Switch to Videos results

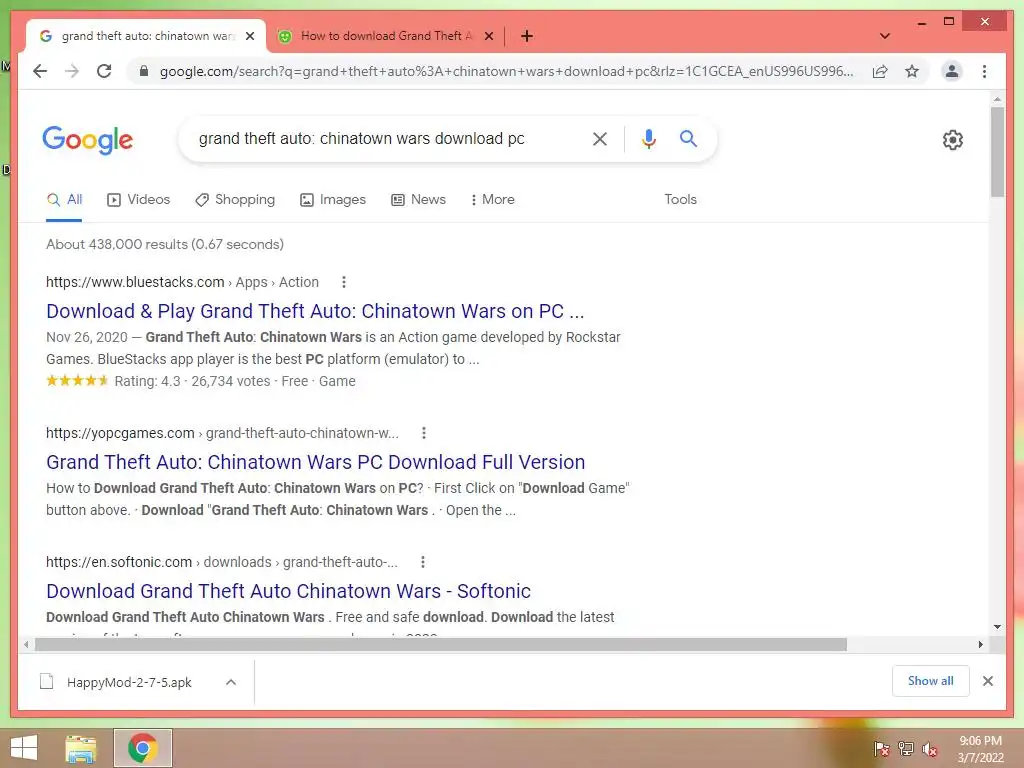[138, 200]
